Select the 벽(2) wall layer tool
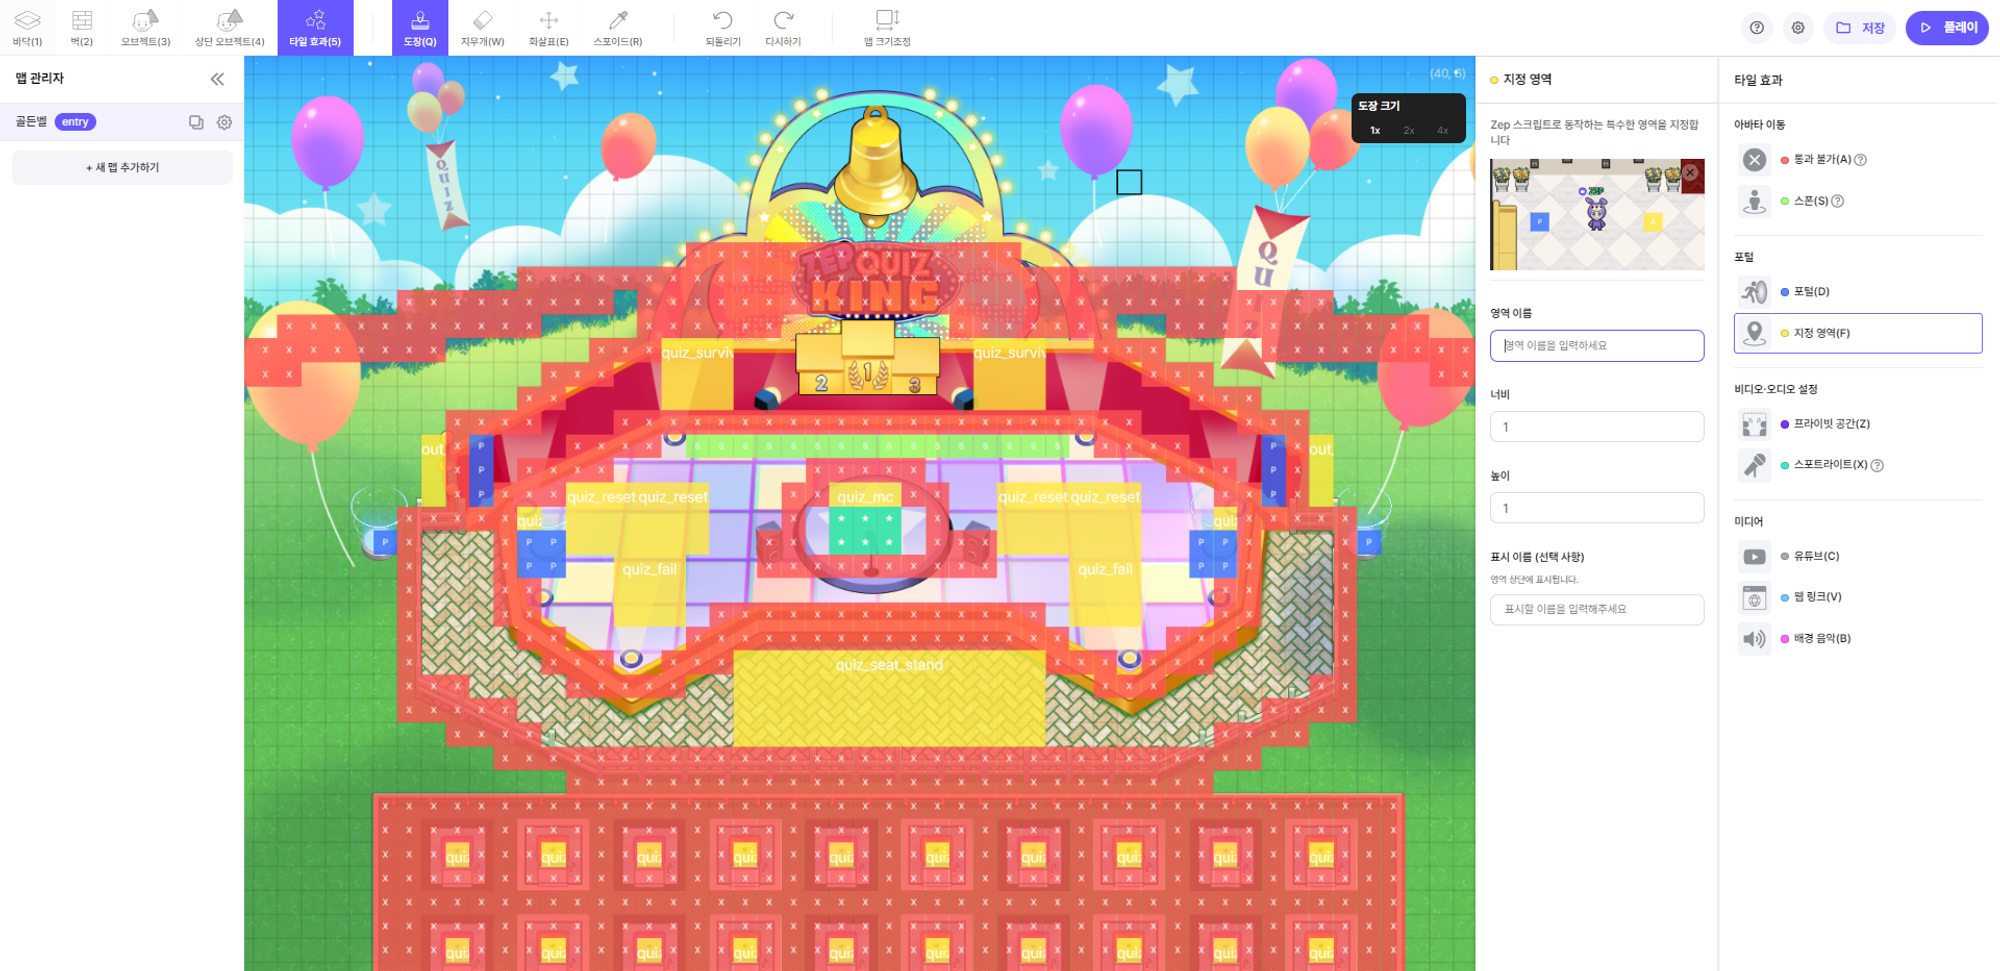 (82, 28)
